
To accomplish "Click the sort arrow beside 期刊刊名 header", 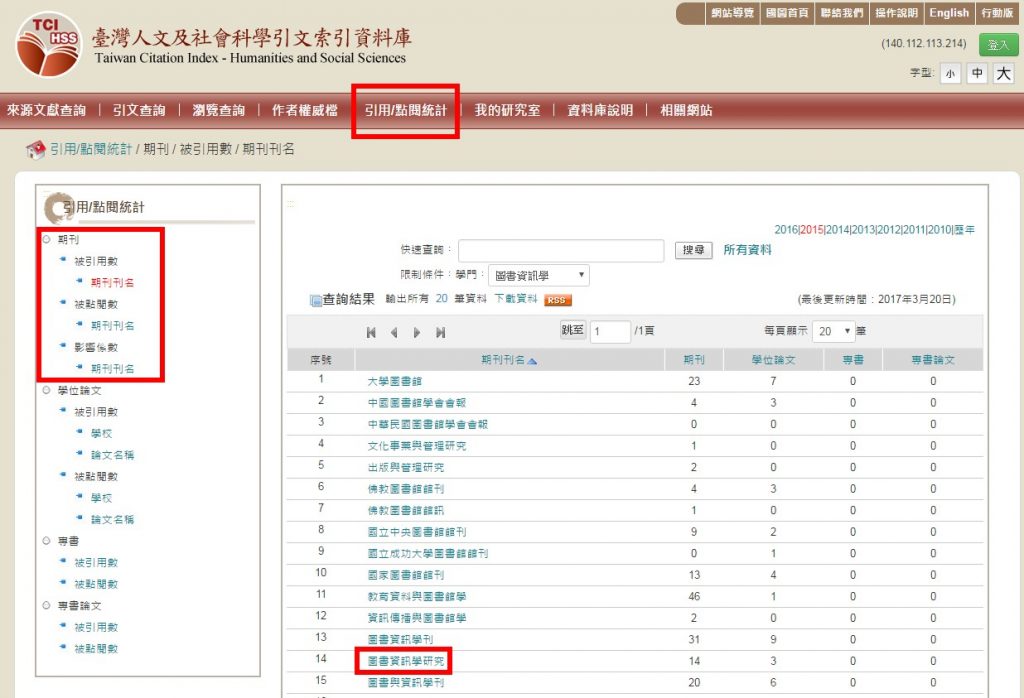I will (x=532, y=361).
